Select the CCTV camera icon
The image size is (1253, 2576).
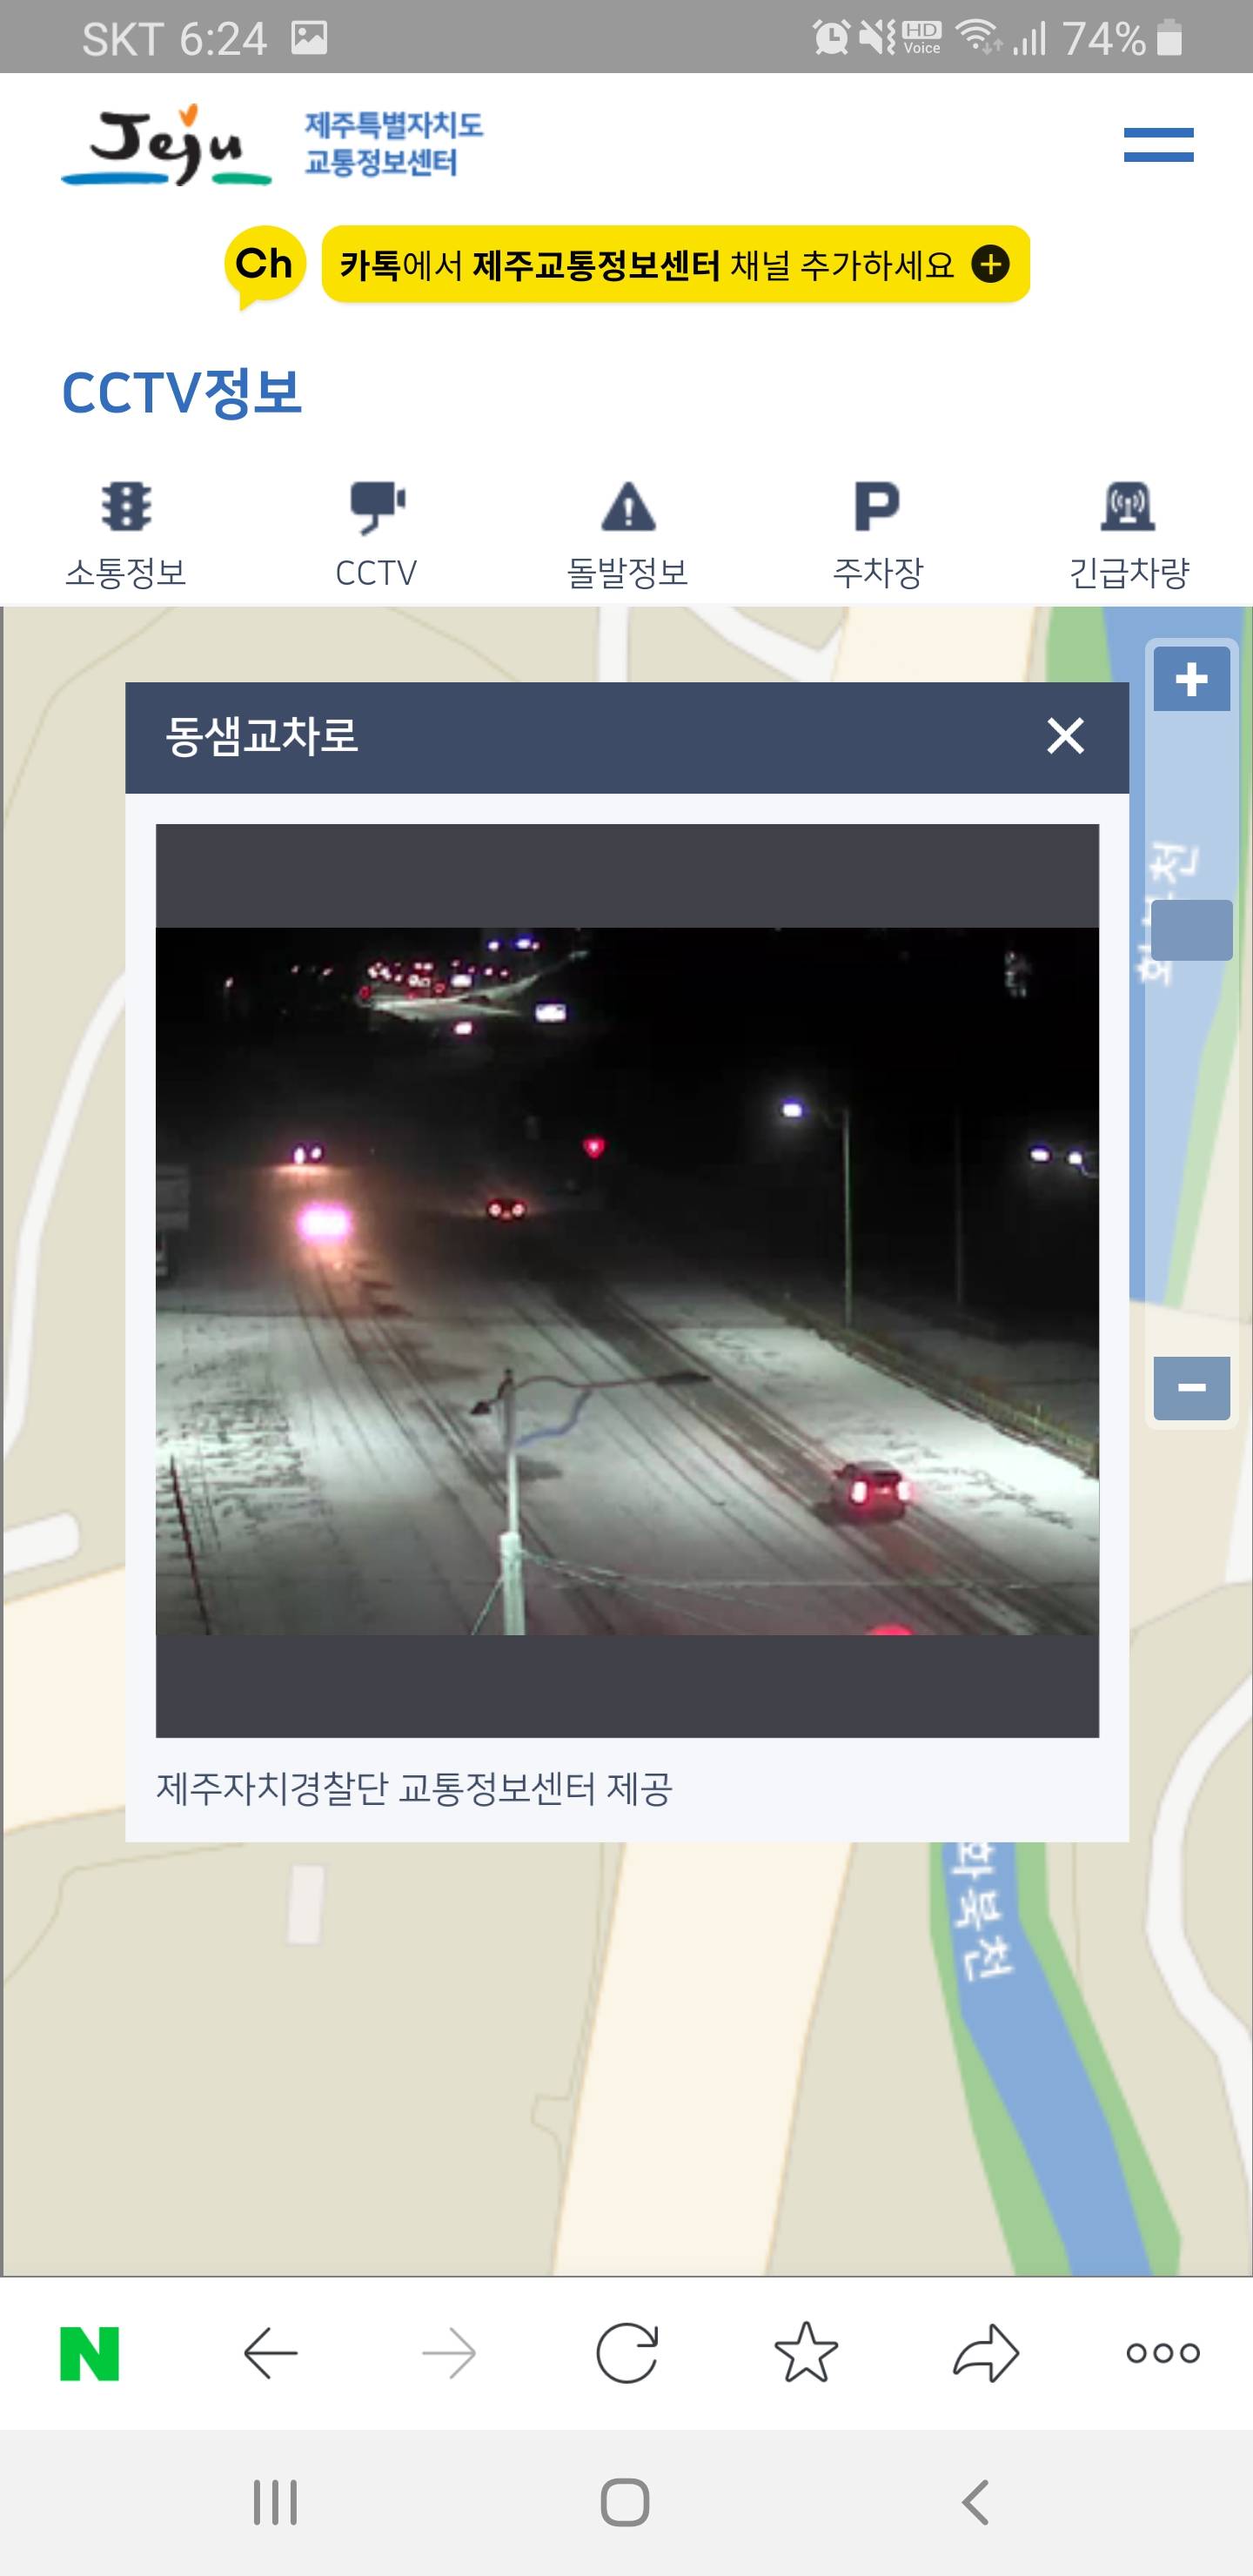tap(377, 507)
